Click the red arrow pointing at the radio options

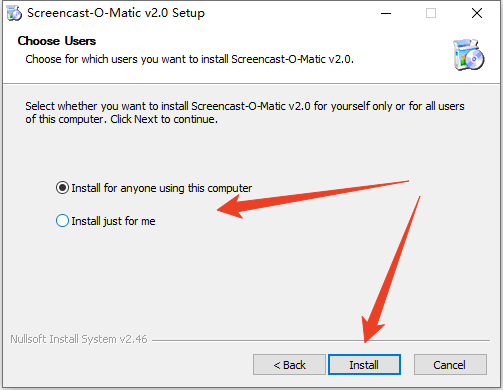[x=312, y=199]
